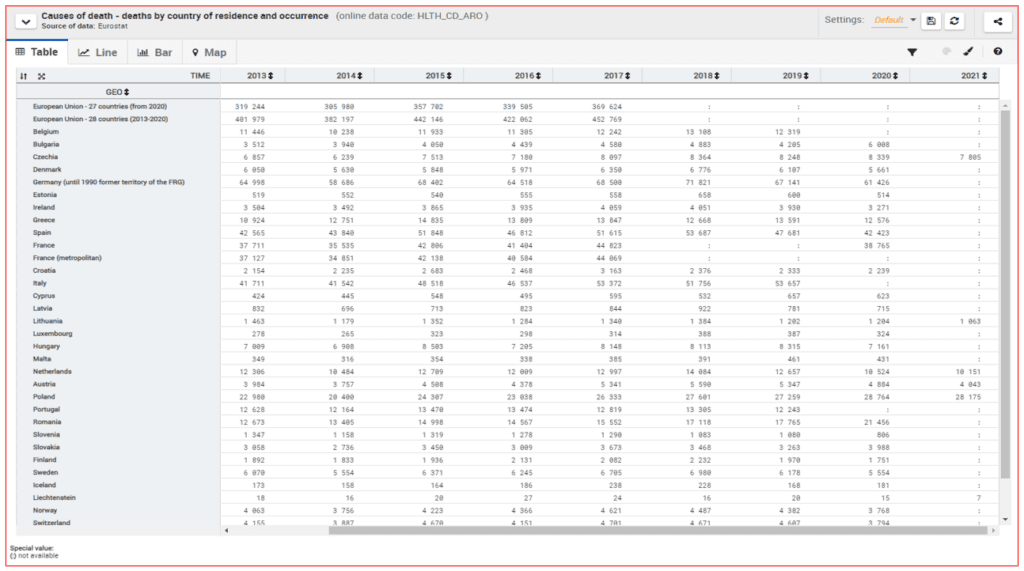The width and height of the screenshot is (1024, 571).
Task: Open the share dataset button
Action: (997, 21)
